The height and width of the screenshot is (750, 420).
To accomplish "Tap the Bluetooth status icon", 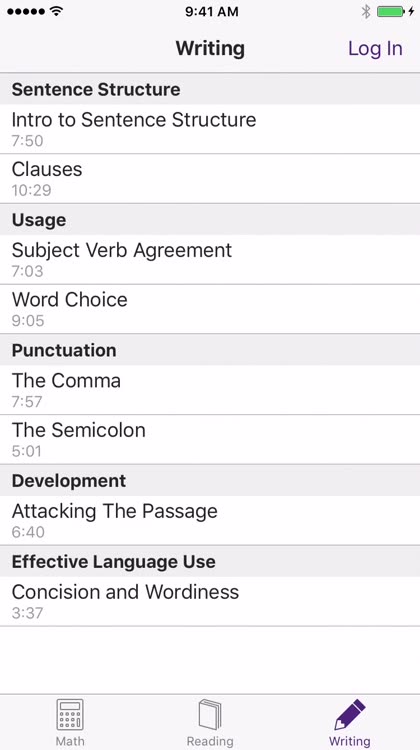I will 366,11.
